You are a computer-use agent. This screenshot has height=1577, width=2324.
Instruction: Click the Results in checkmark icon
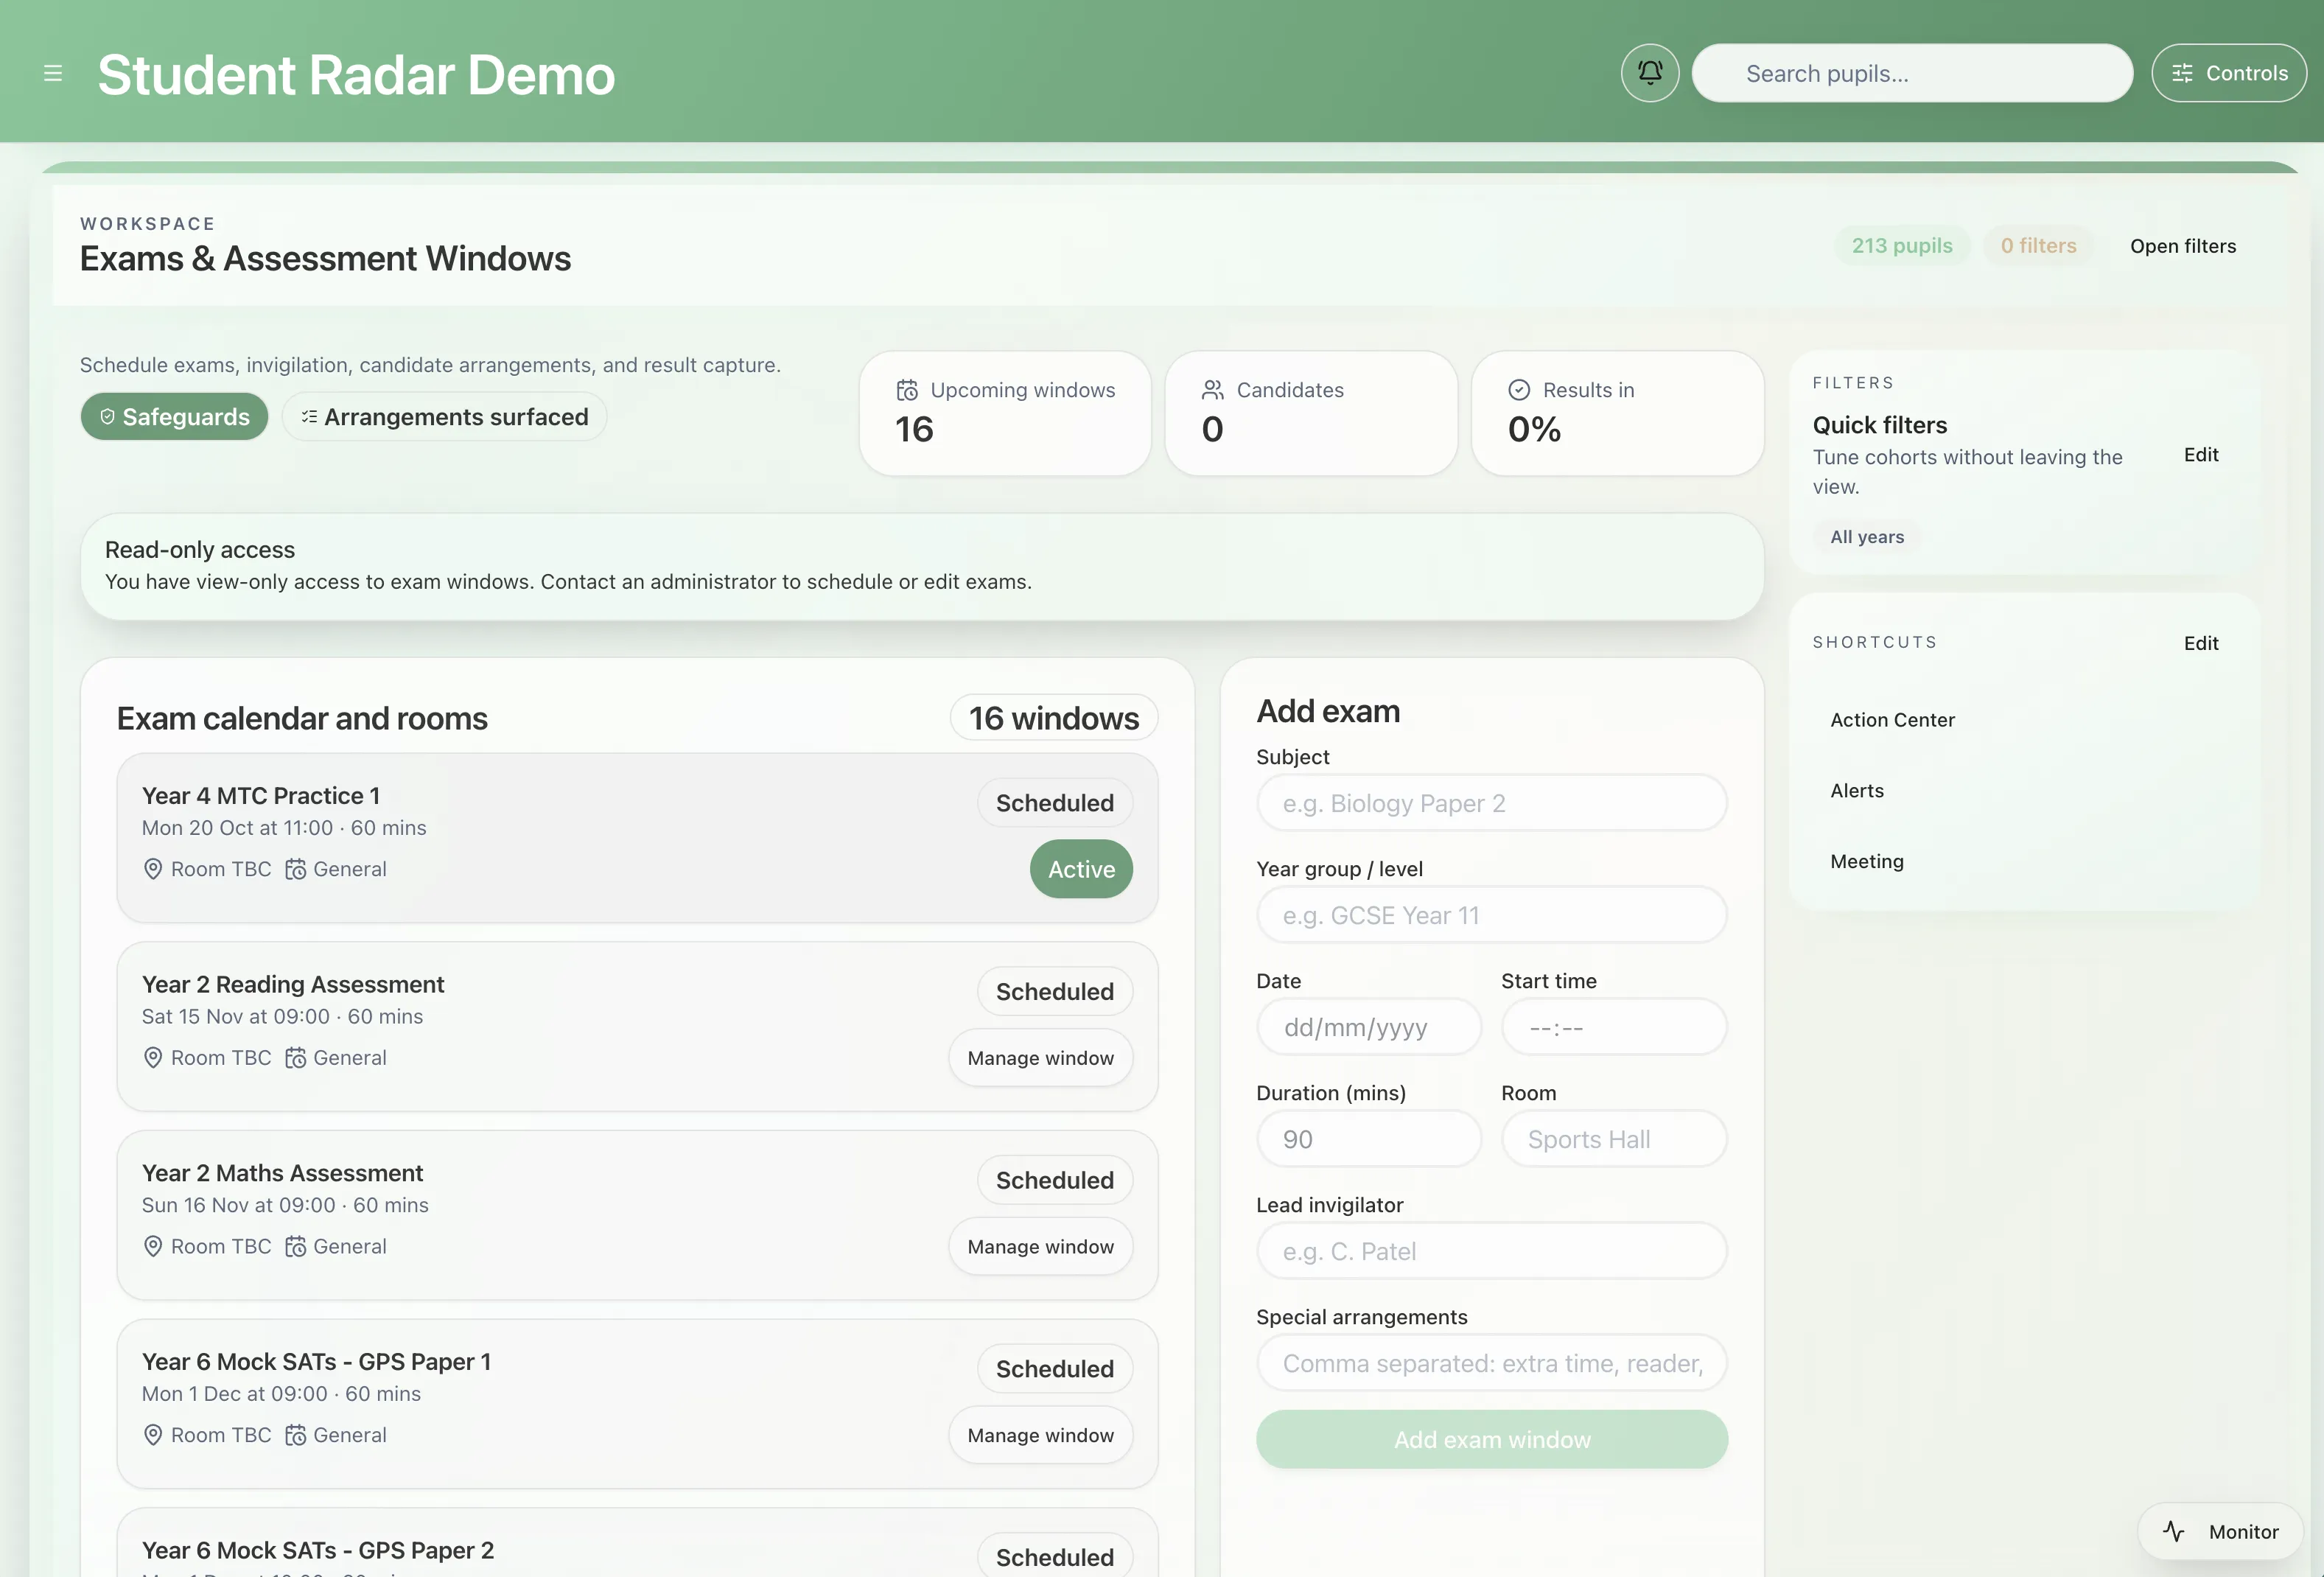[1518, 390]
